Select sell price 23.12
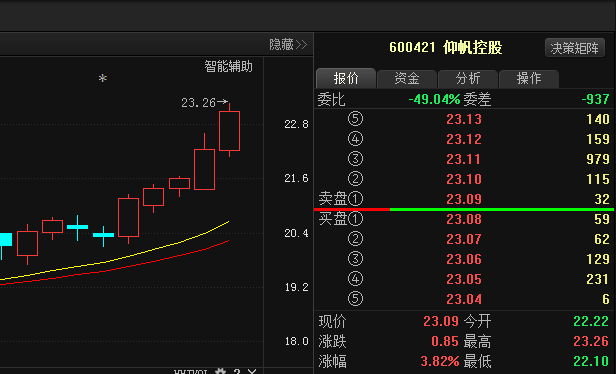The width and height of the screenshot is (616, 374). tap(464, 139)
